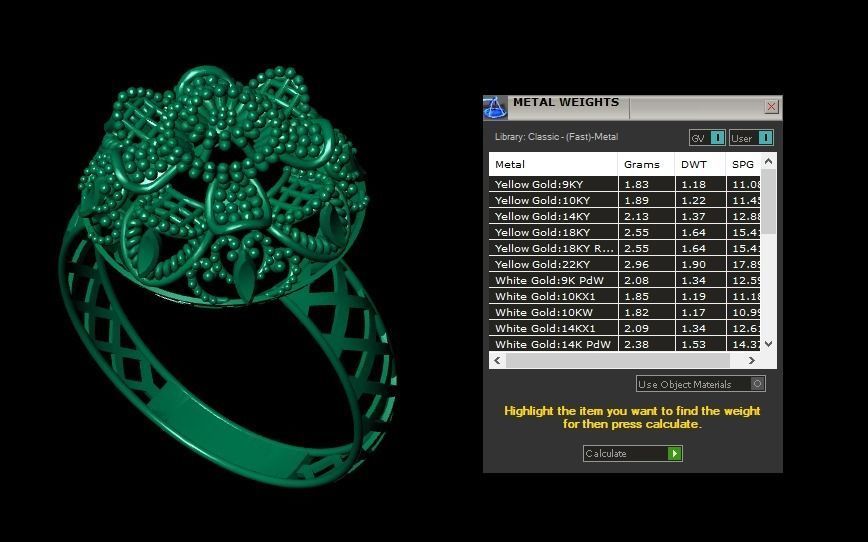
Task: Click the 1.53 DWT value
Action: pyautogui.click(x=693, y=344)
